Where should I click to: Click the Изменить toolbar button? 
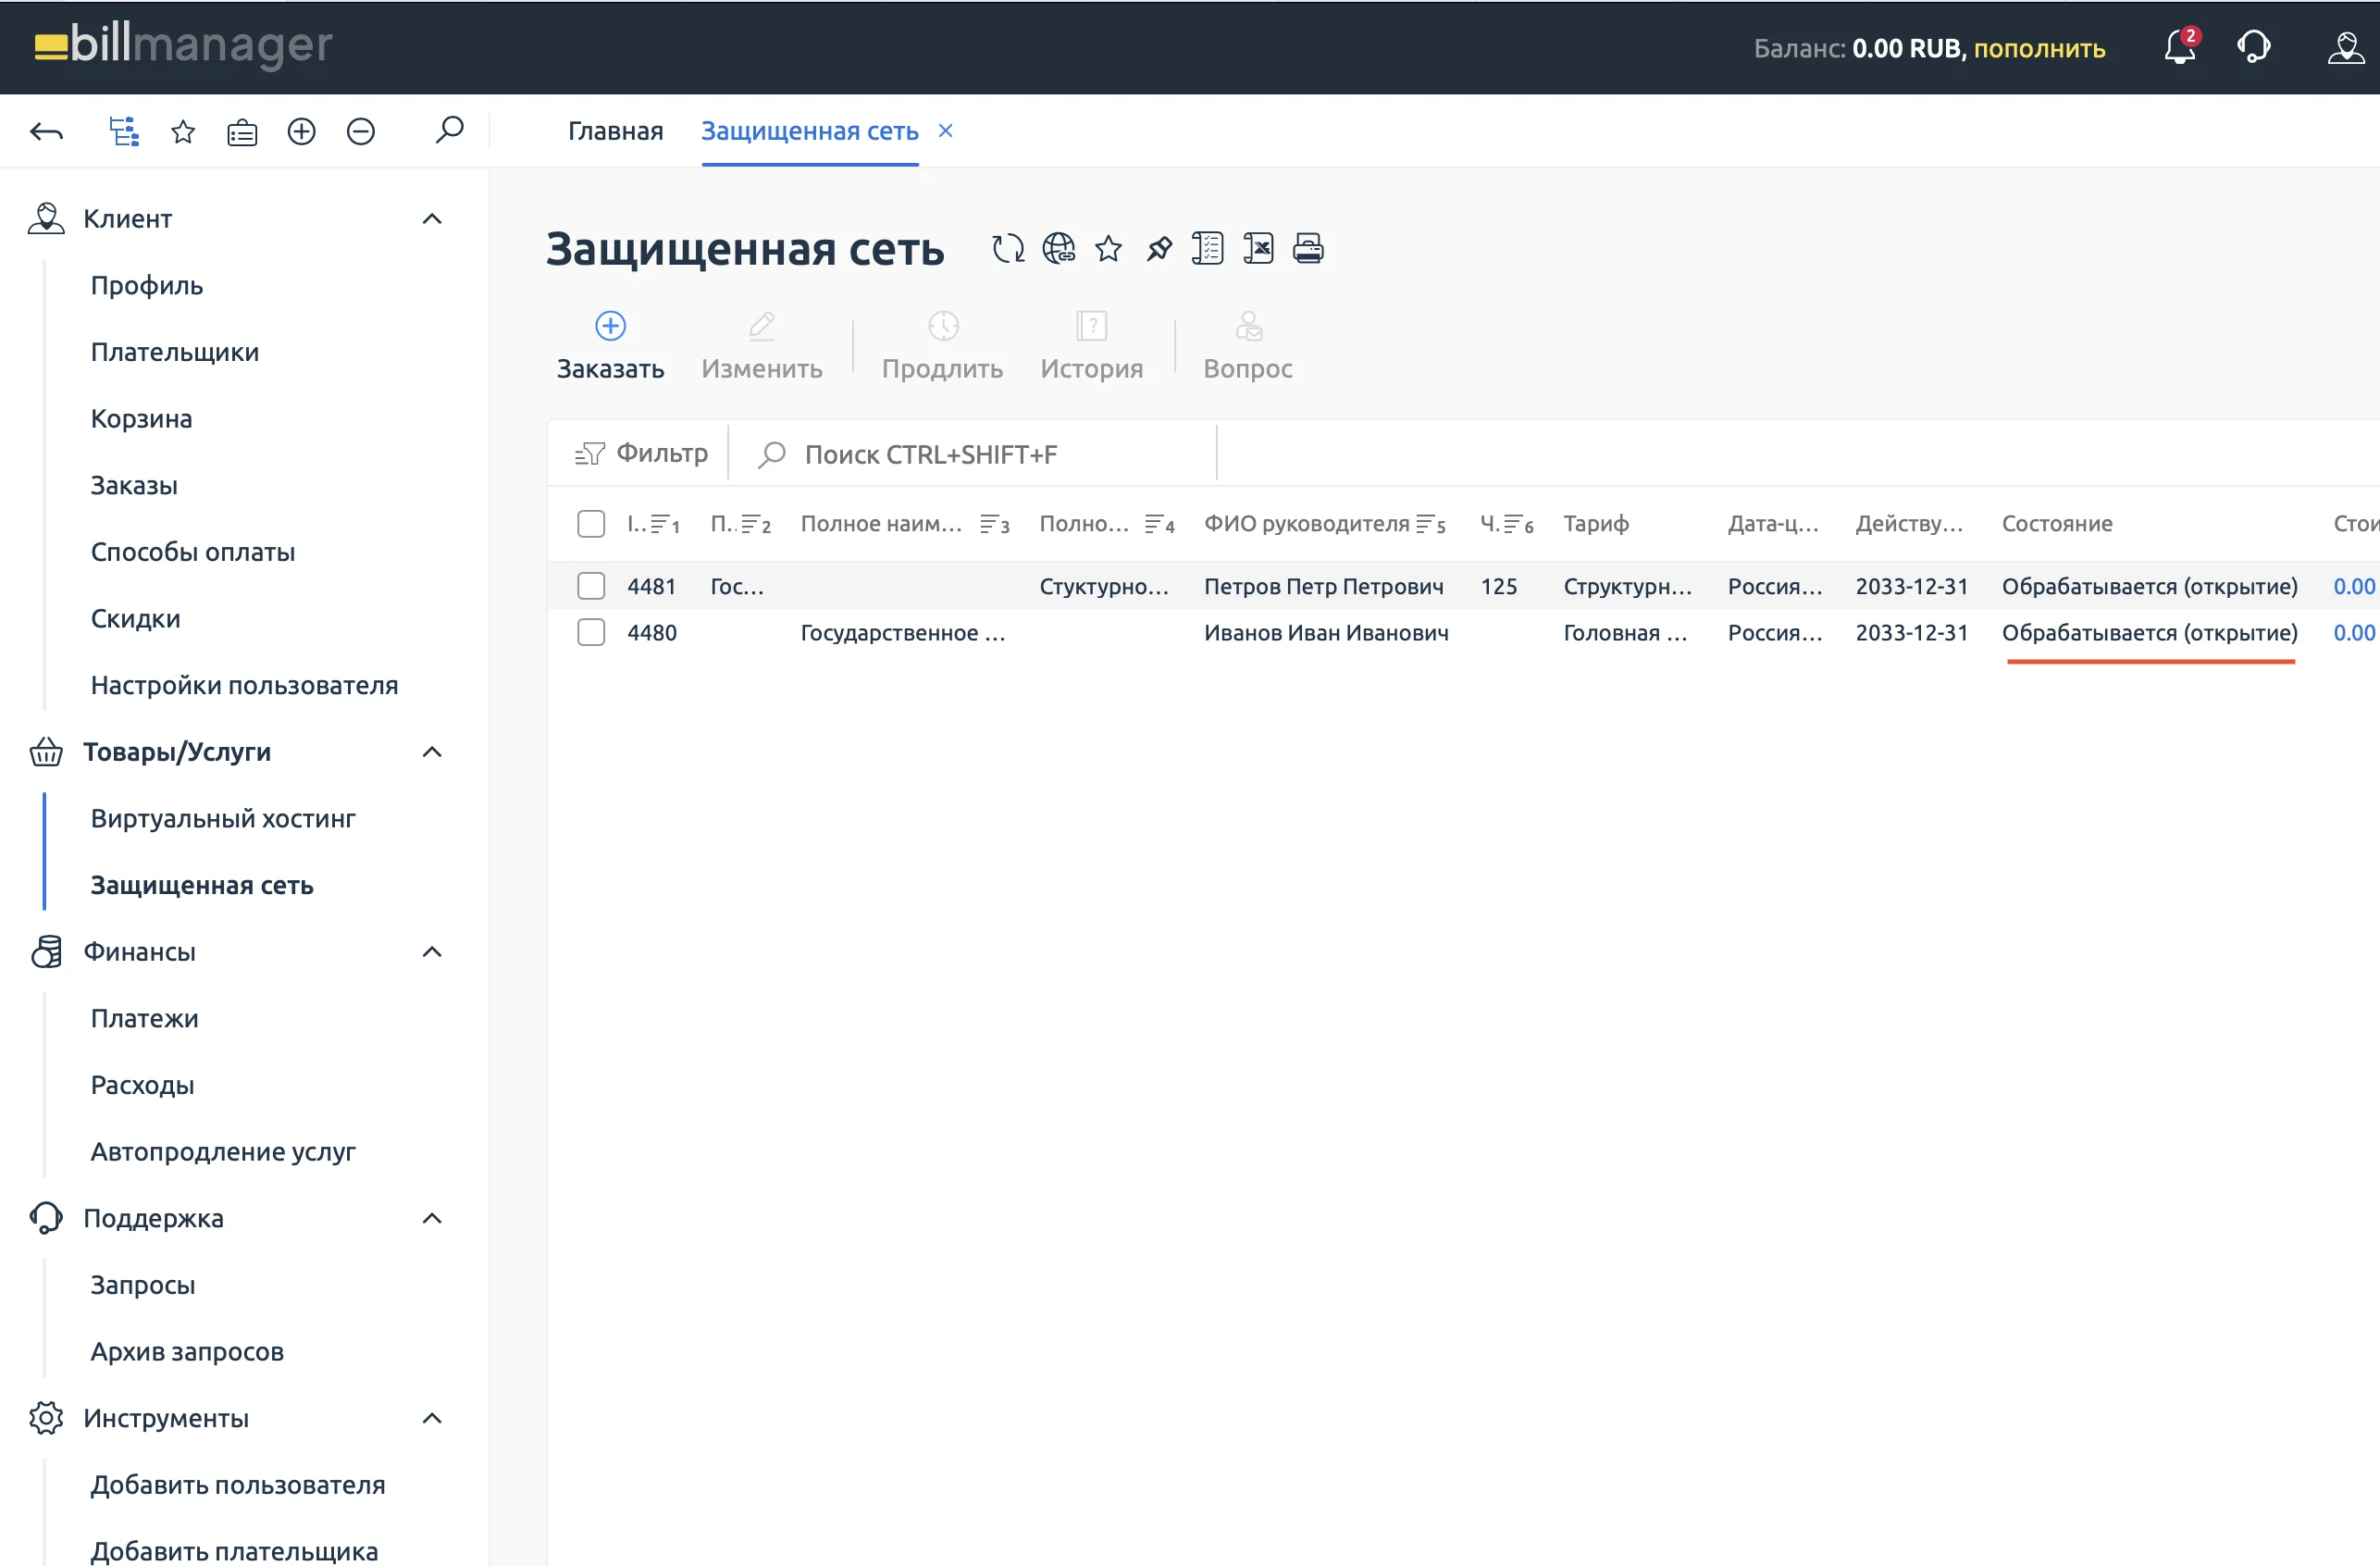[x=762, y=347]
